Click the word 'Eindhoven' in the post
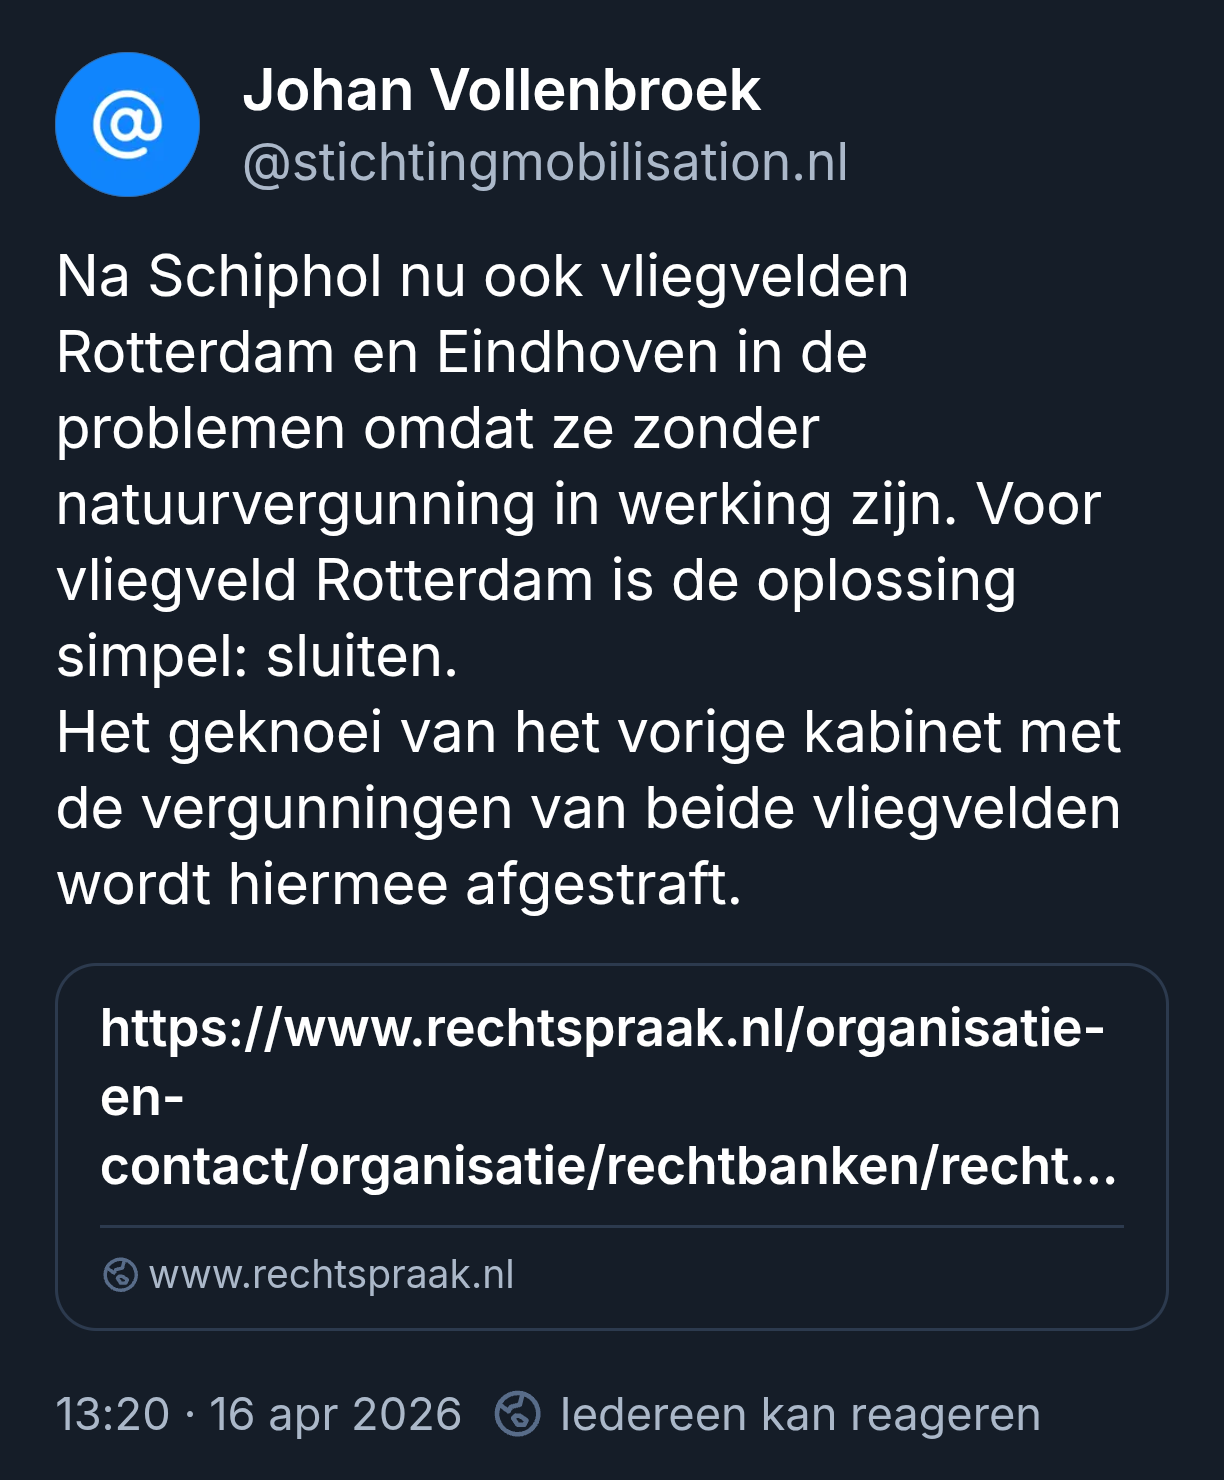Screen dimensions: 1224x1480 coord(578,352)
